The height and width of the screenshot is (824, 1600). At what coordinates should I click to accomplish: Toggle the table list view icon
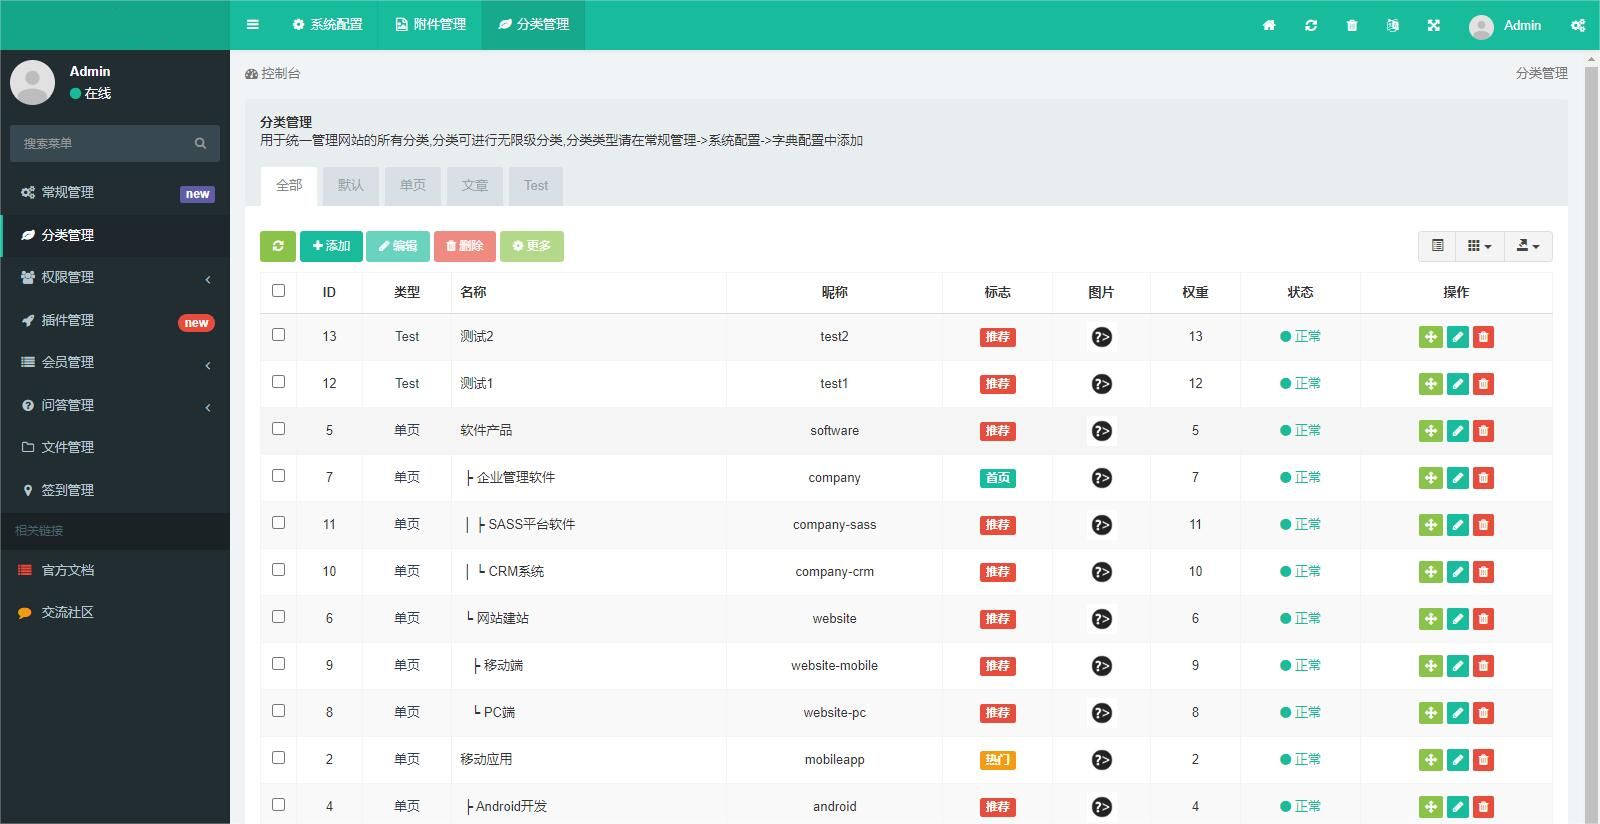coord(1438,246)
